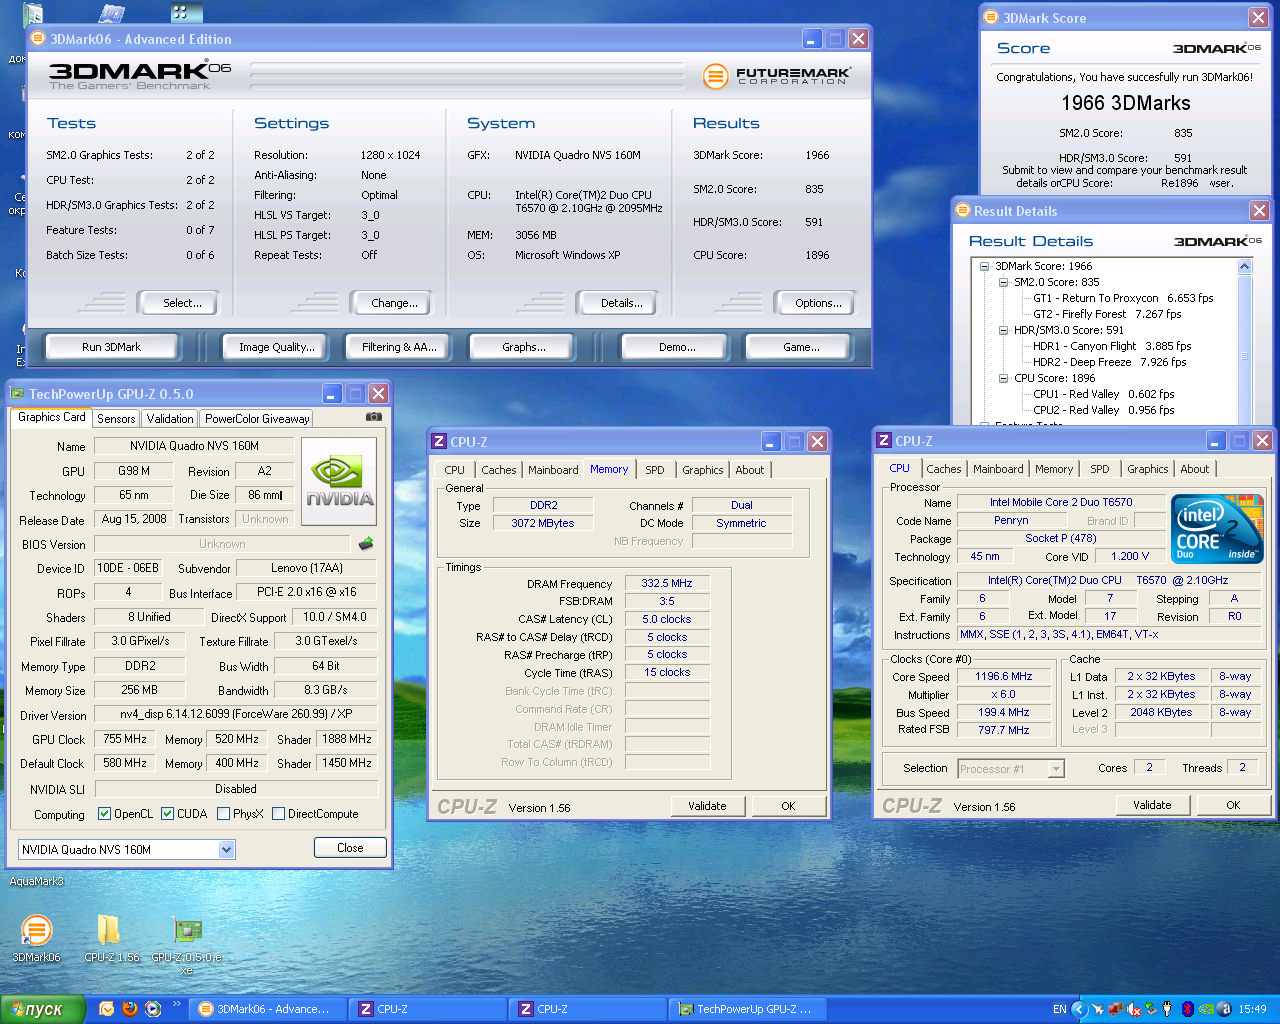Click the Futuremark Corporation logo
This screenshot has height=1024, width=1280.
click(777, 75)
